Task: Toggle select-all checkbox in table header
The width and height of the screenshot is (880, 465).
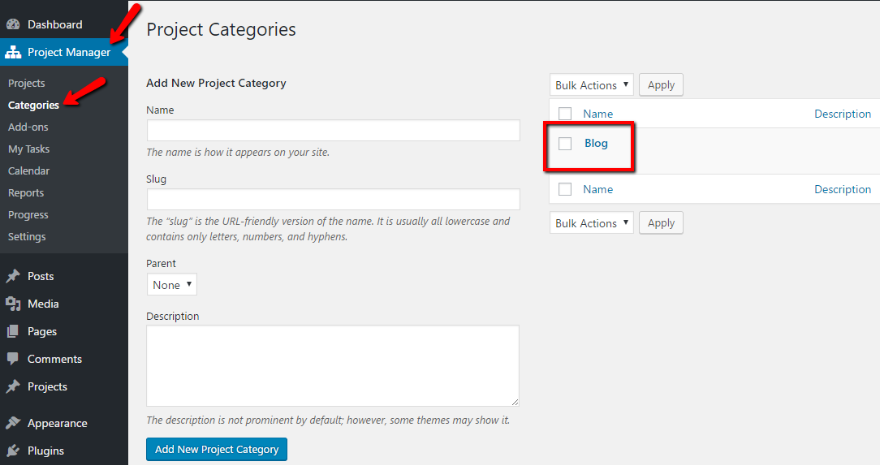Action: [565, 114]
